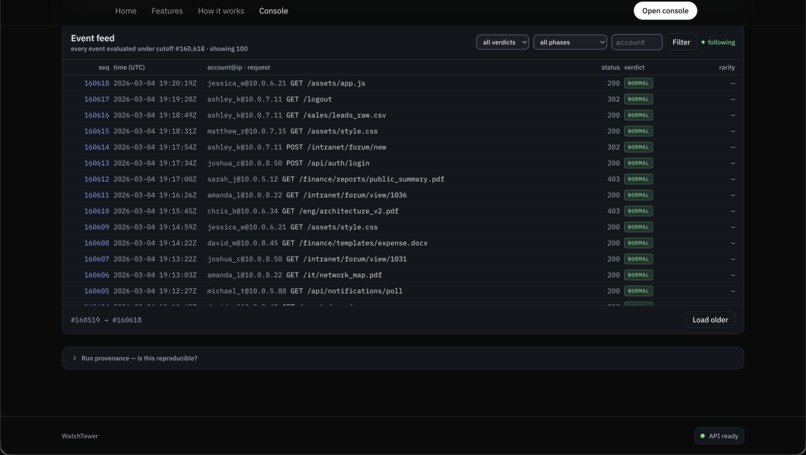Open the all phases dropdown
The height and width of the screenshot is (455, 806).
(x=570, y=42)
